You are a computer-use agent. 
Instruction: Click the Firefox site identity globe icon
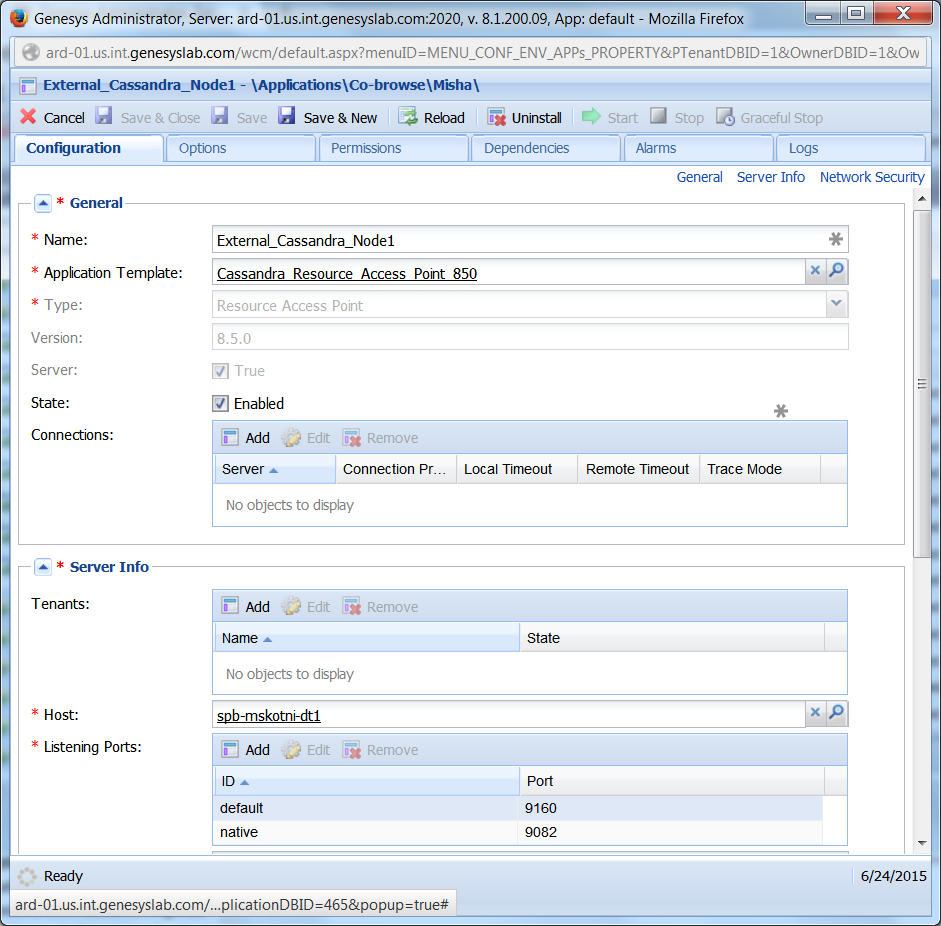[31, 53]
